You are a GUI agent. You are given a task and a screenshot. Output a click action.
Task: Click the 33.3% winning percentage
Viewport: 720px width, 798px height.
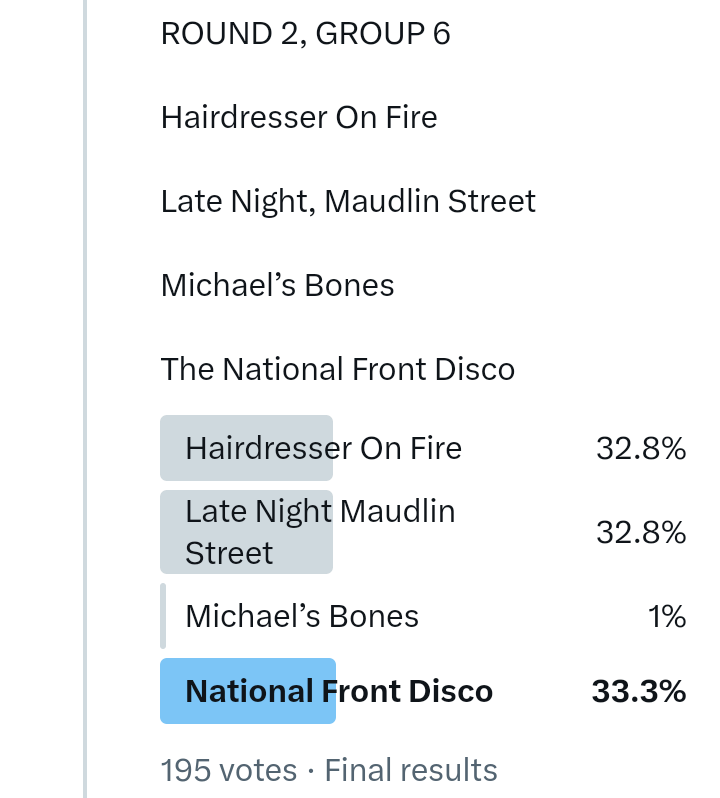click(x=639, y=691)
